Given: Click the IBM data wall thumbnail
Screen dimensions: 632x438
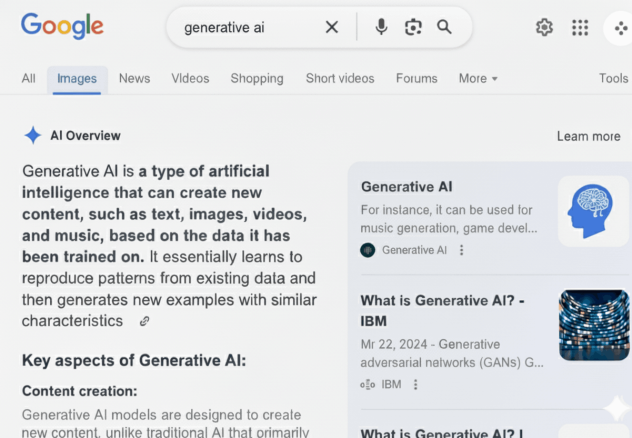Looking at the screenshot, I should (594, 325).
